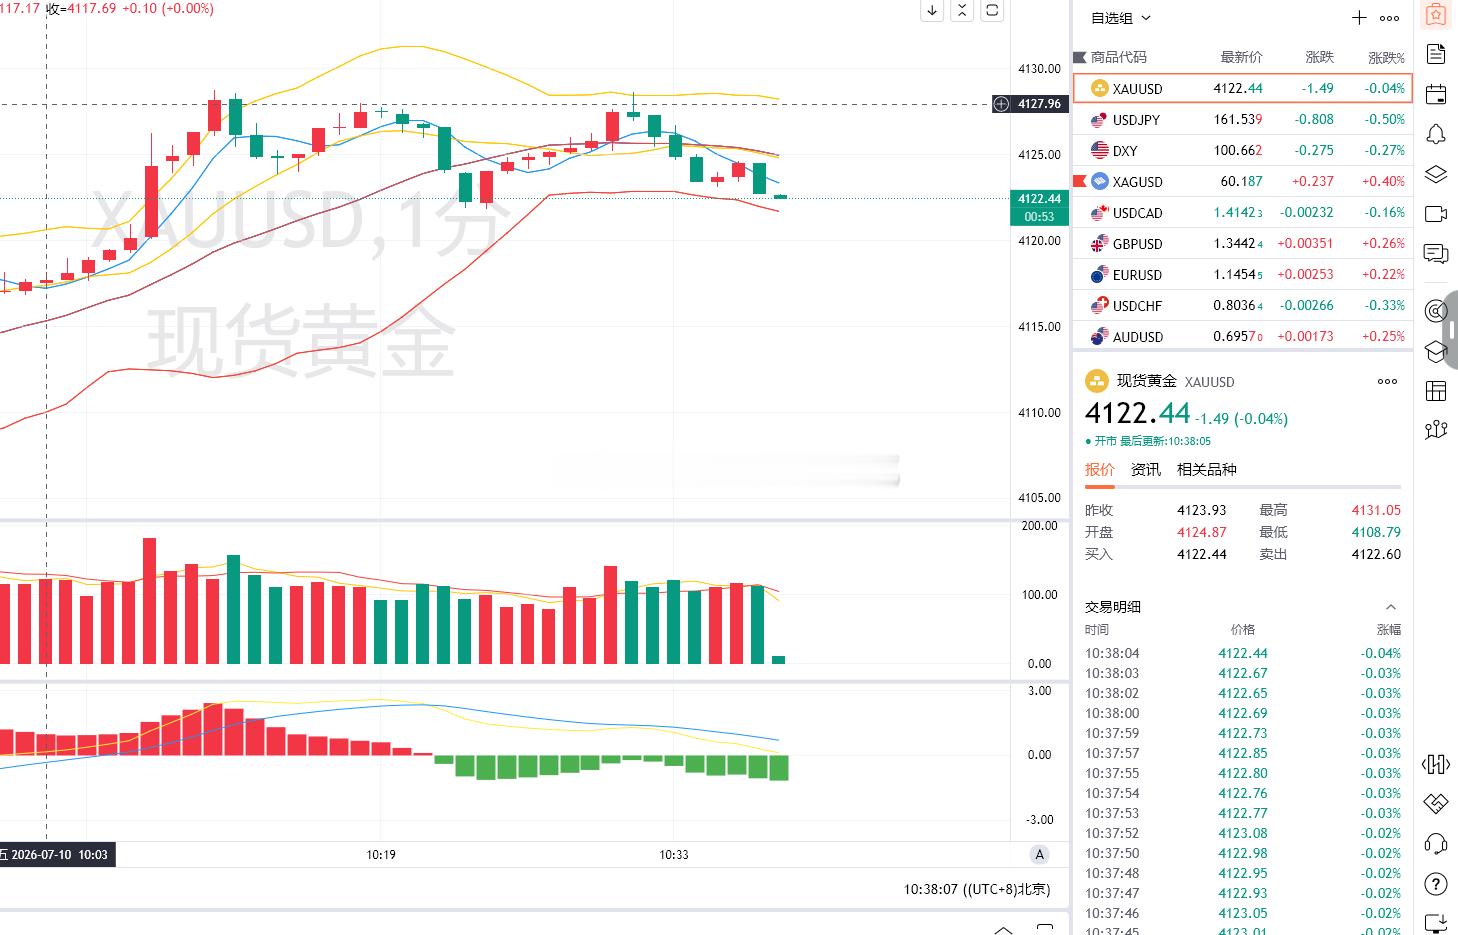Select the DXY watchlist row

[1242, 150]
